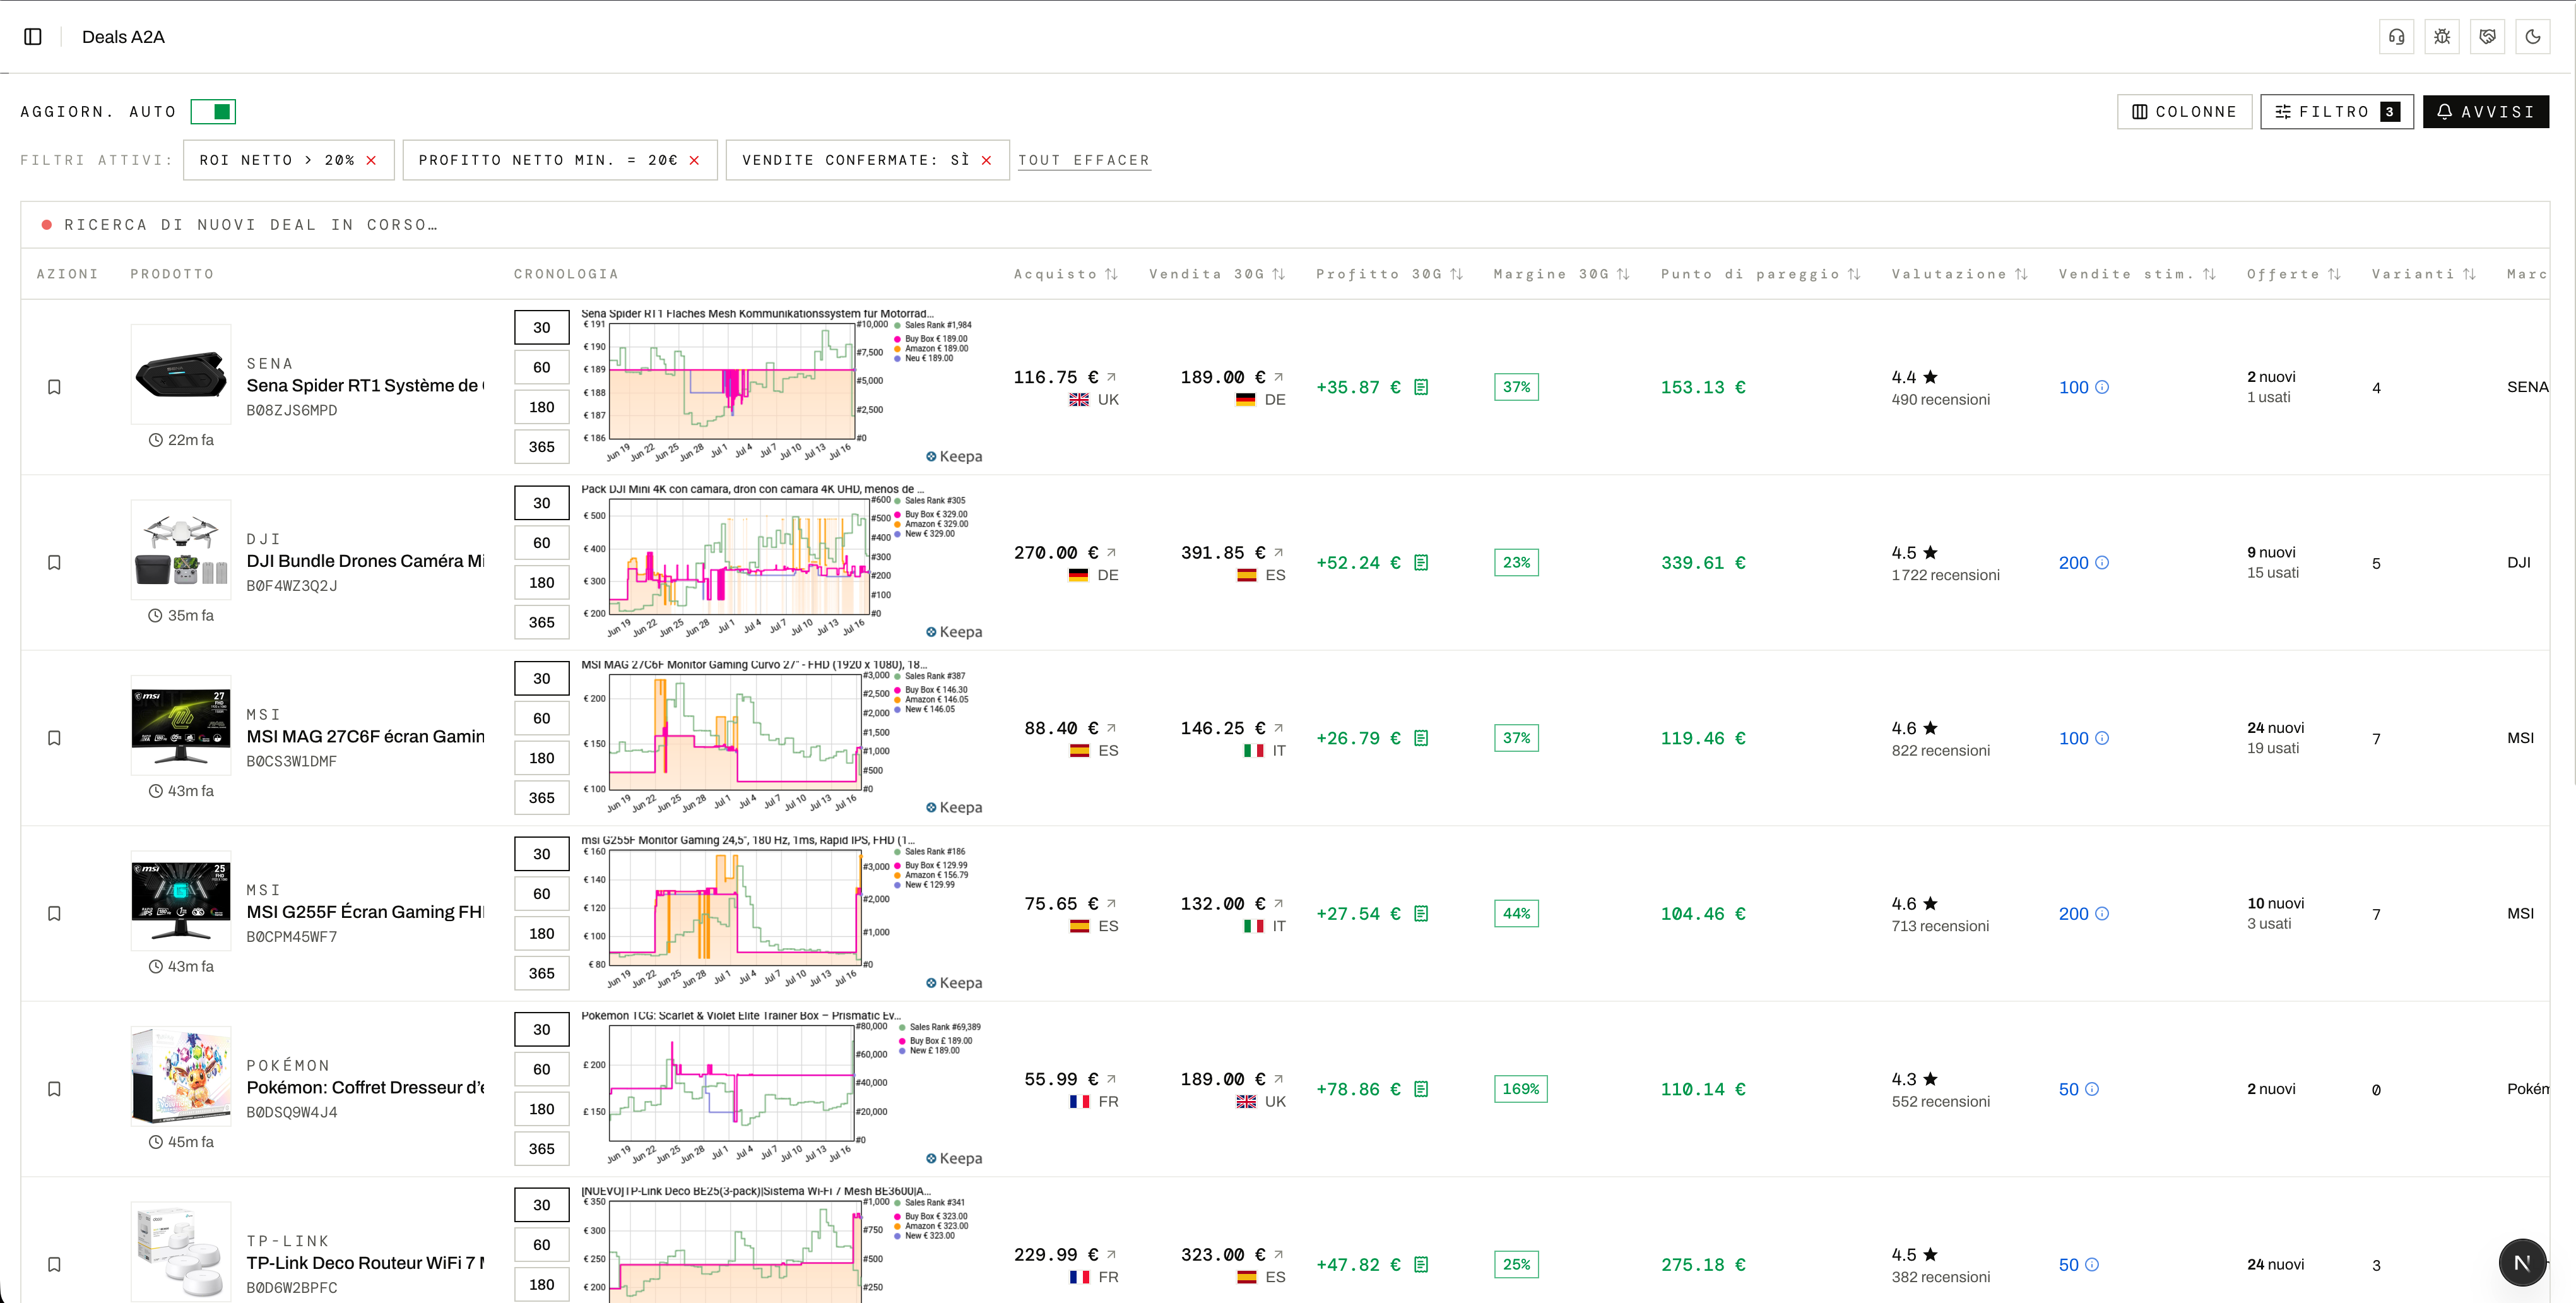Select 180-day chart for DJI Bundle

[542, 582]
